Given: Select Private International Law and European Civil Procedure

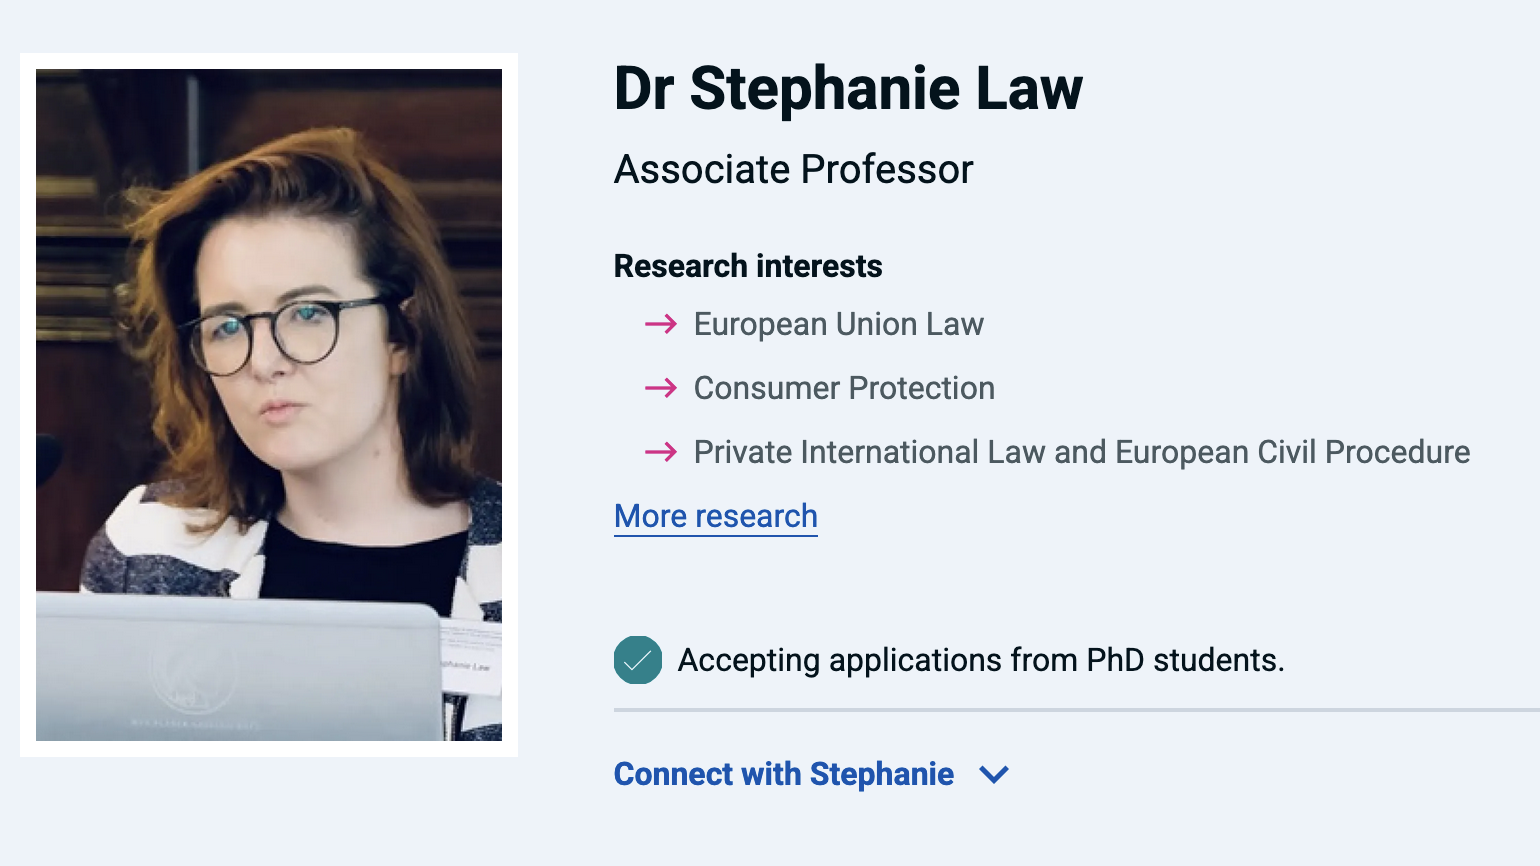Looking at the screenshot, I should (x=1082, y=452).
